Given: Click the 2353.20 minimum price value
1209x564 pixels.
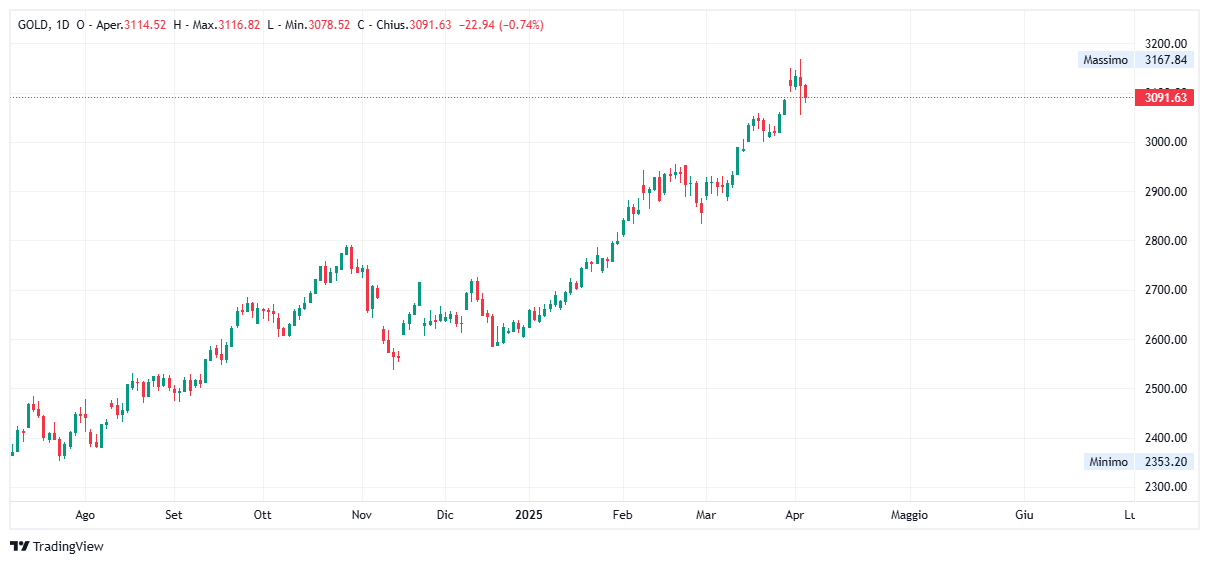Looking at the screenshot, I should [1166, 462].
